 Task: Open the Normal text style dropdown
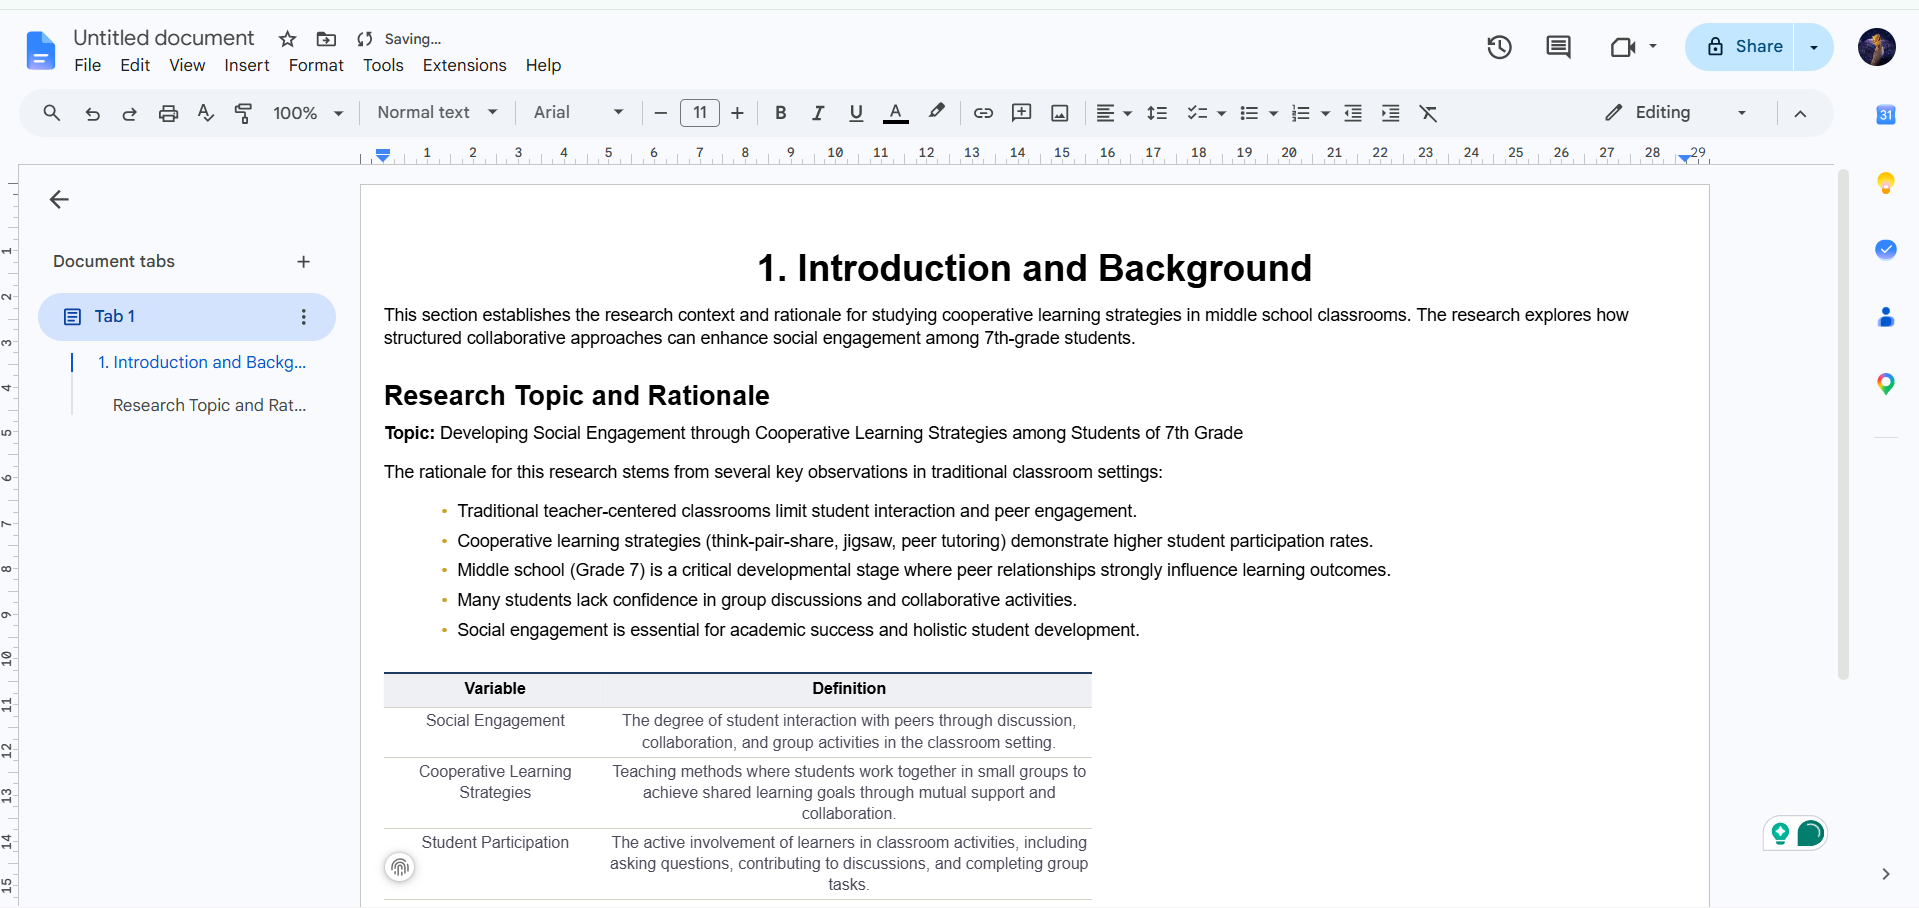tap(437, 113)
